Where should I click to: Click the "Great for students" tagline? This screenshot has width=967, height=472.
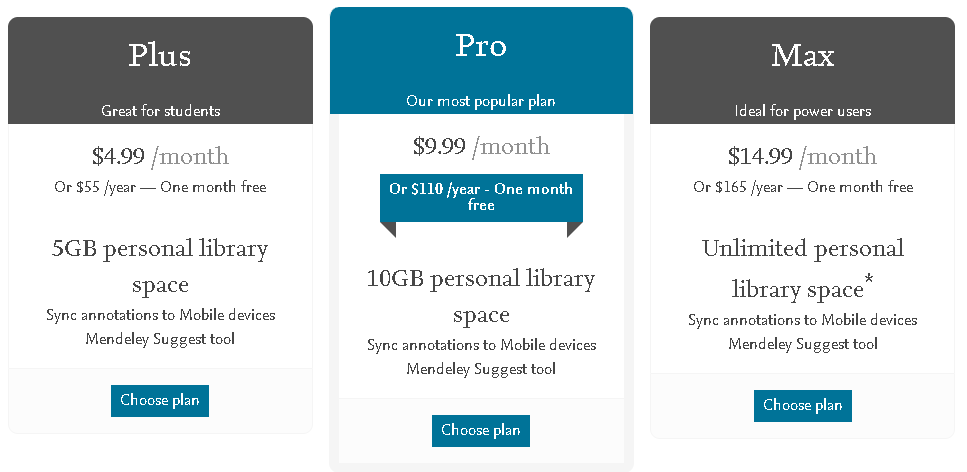[160, 111]
